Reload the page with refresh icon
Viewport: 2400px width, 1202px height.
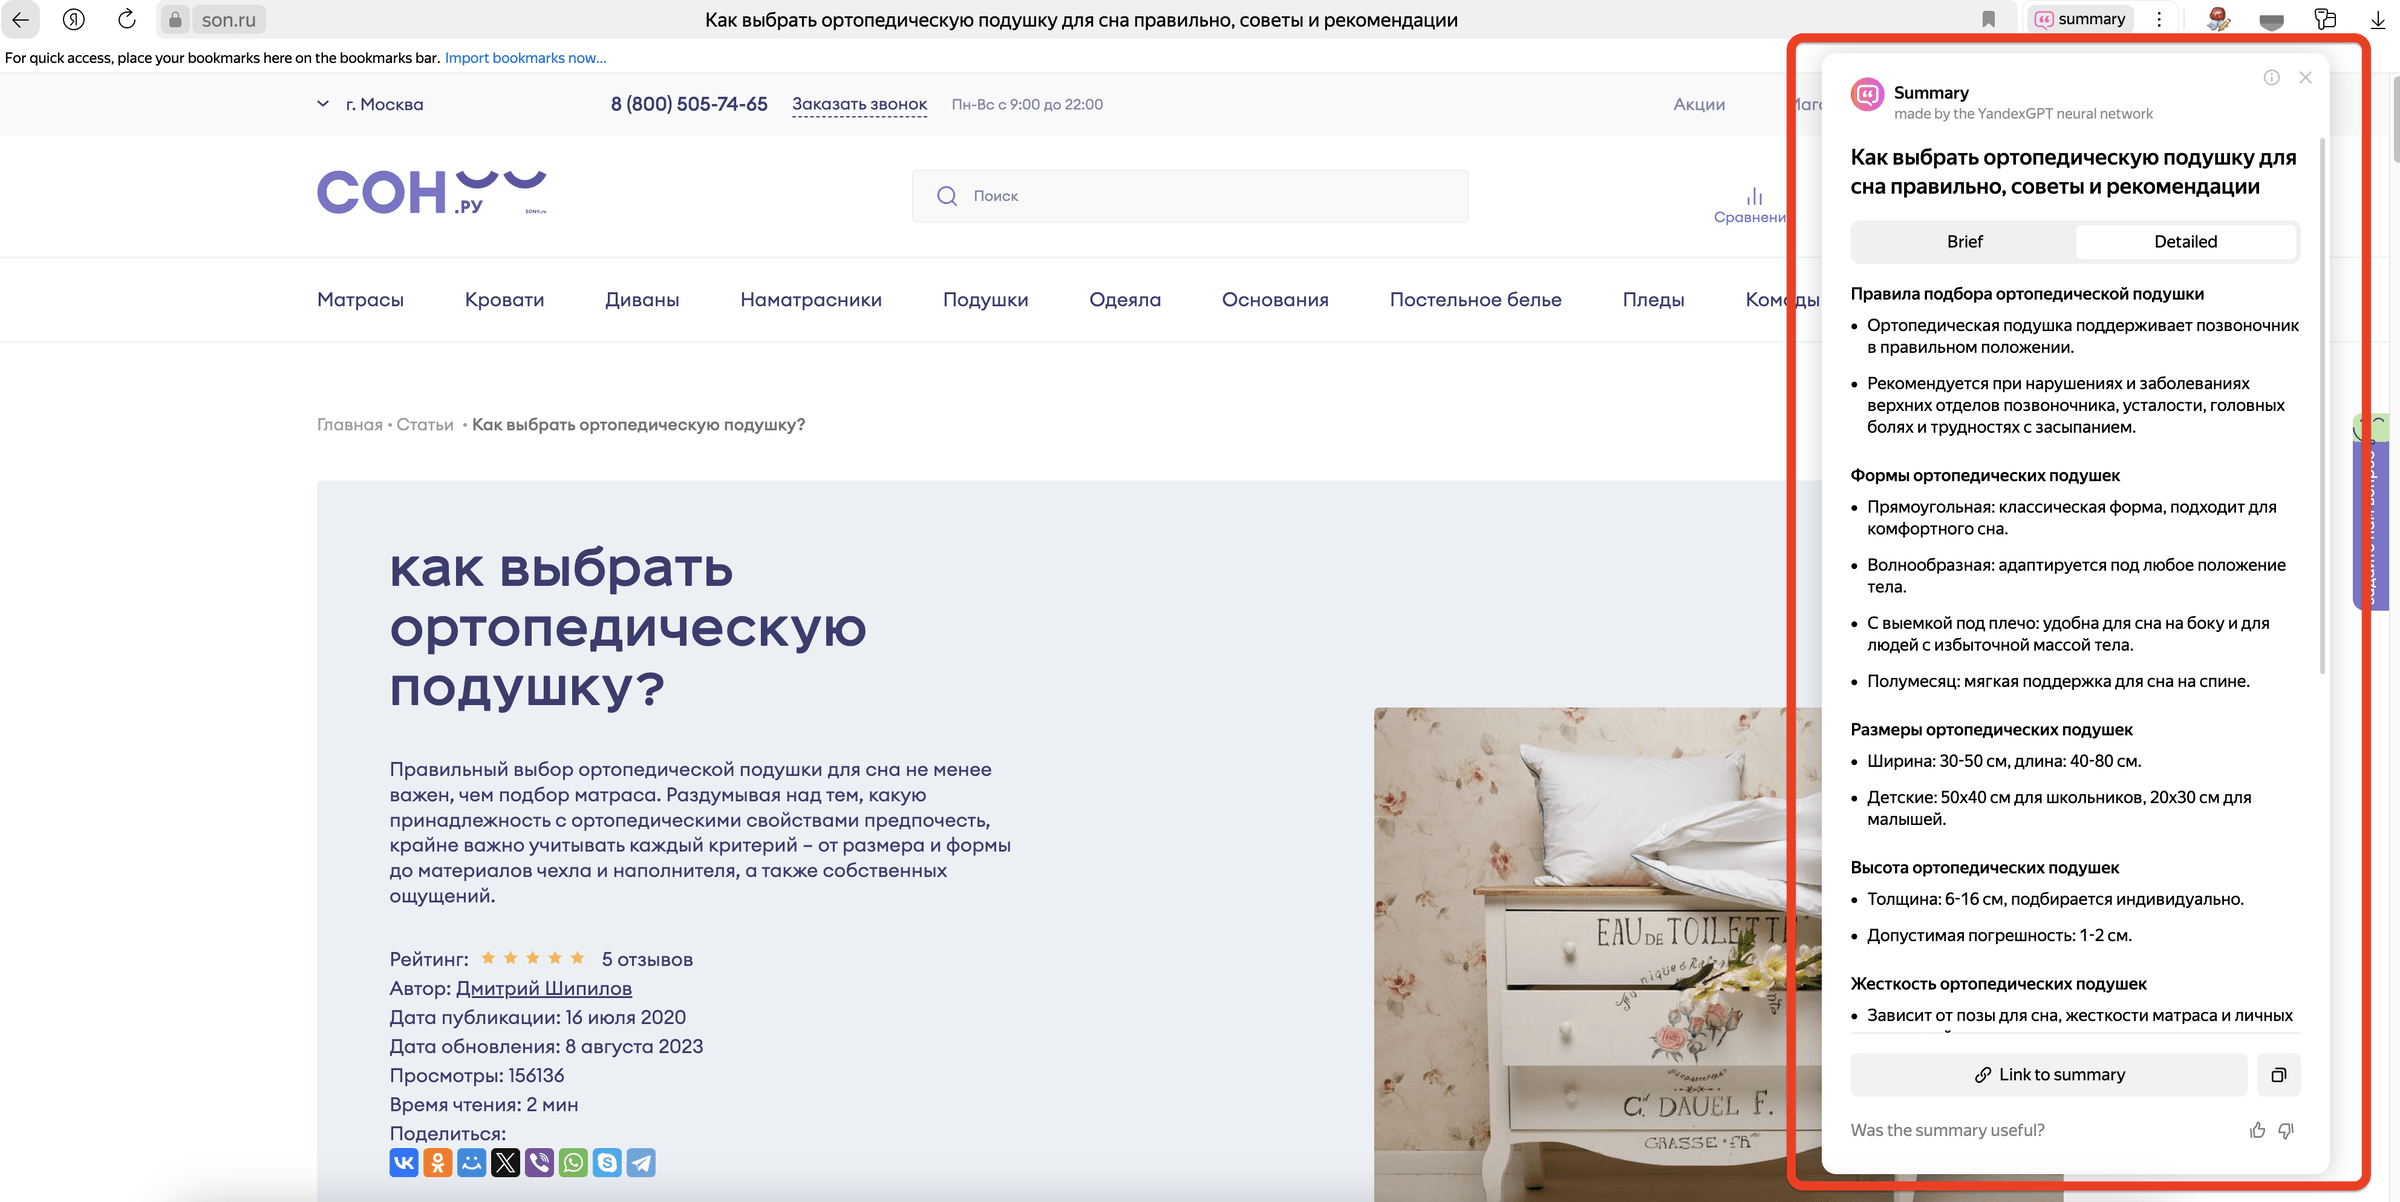[x=126, y=19]
